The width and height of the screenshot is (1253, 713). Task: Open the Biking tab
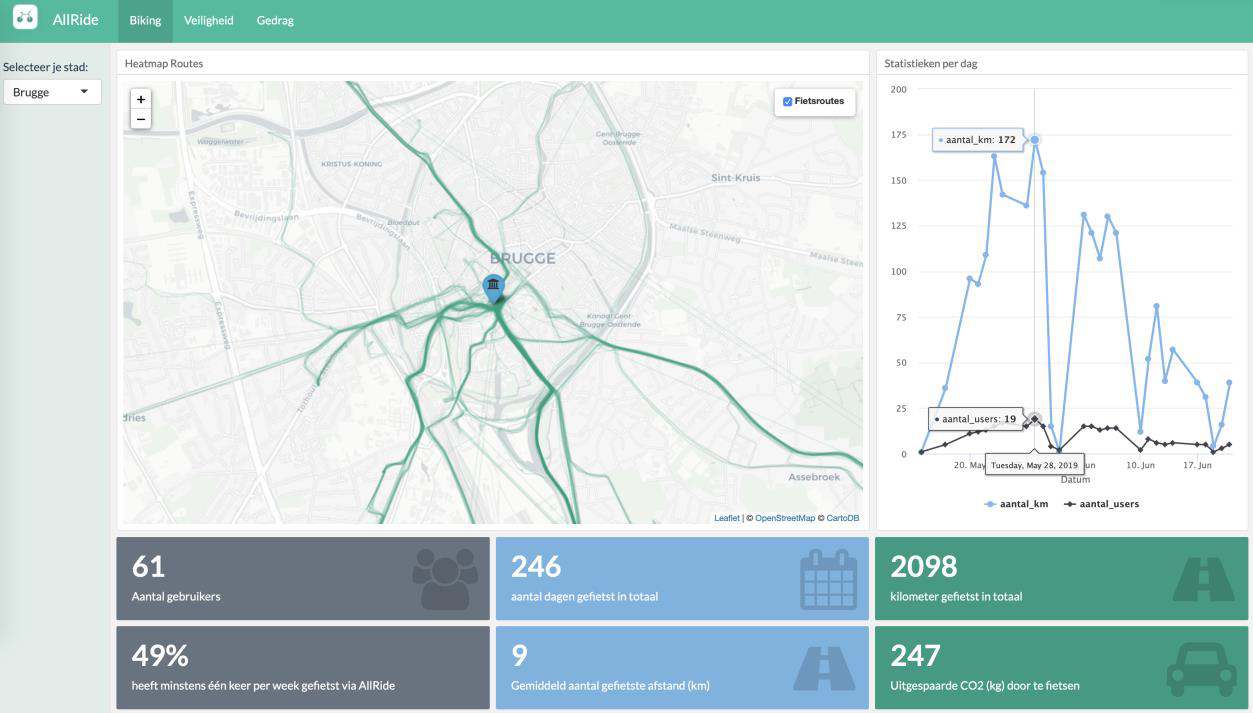point(145,20)
